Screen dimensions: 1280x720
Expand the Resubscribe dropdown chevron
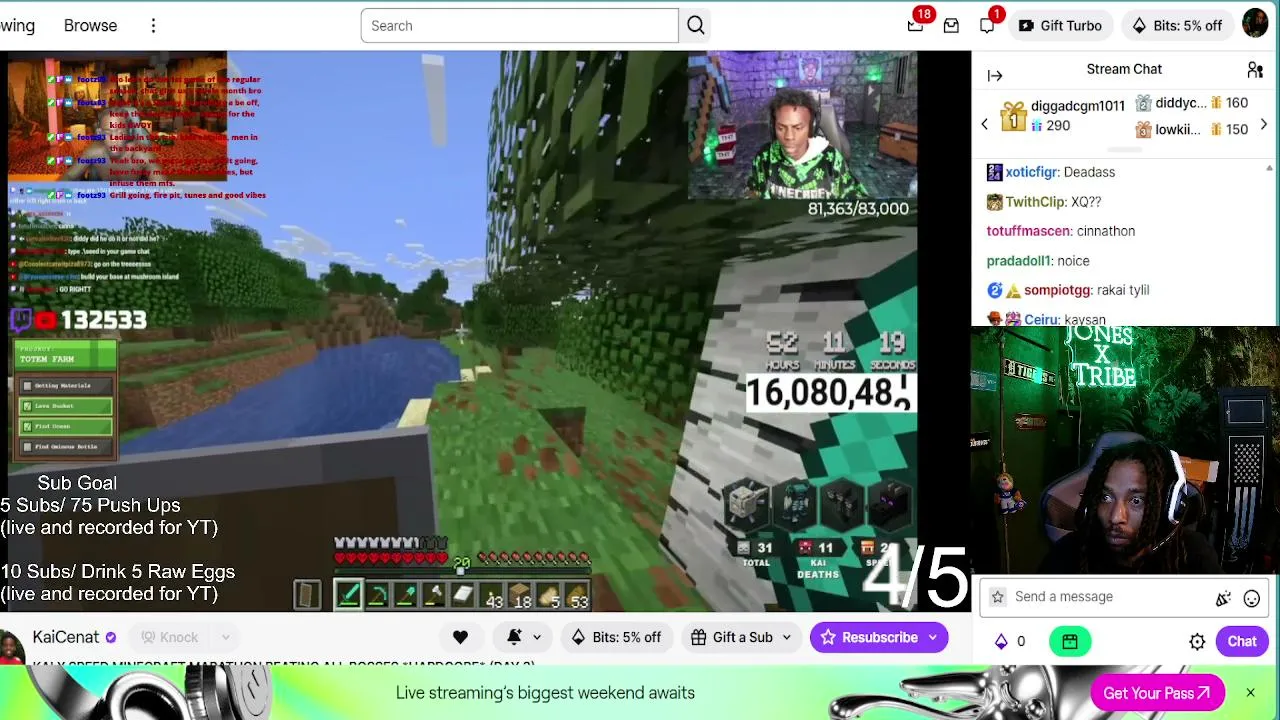[934, 637]
